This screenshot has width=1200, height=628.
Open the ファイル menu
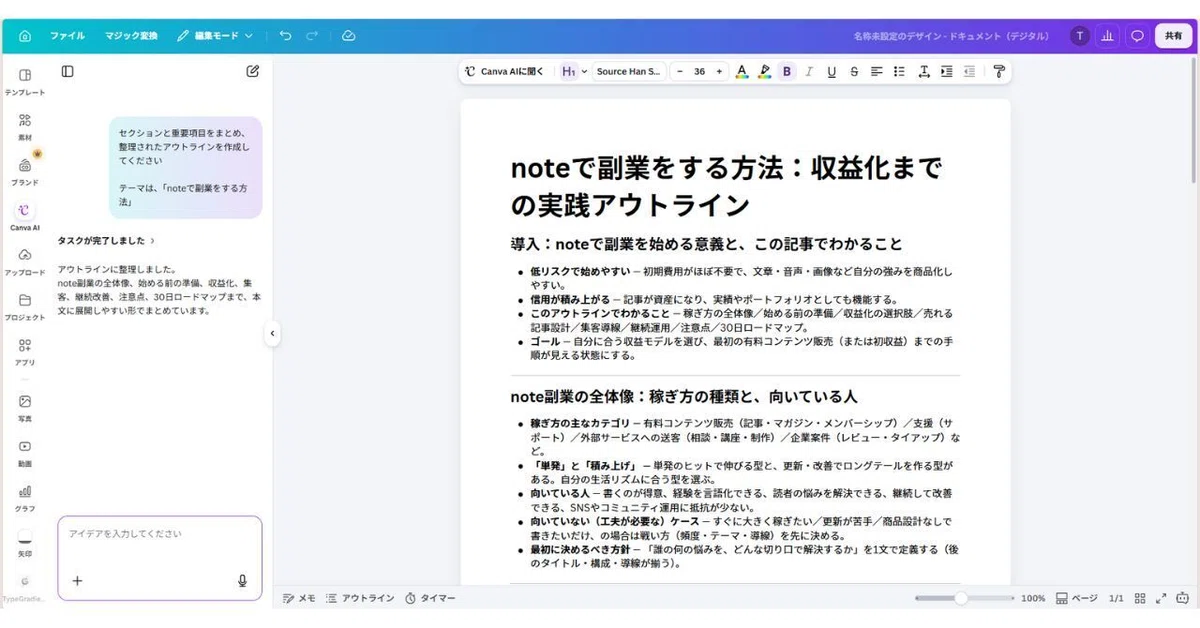click(67, 36)
